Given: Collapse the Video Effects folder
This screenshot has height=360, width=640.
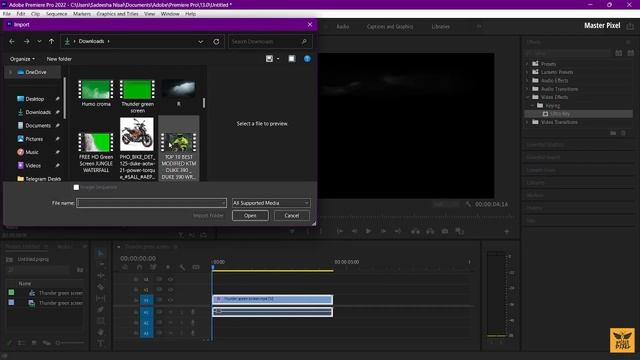Looking at the screenshot, I should [527, 97].
